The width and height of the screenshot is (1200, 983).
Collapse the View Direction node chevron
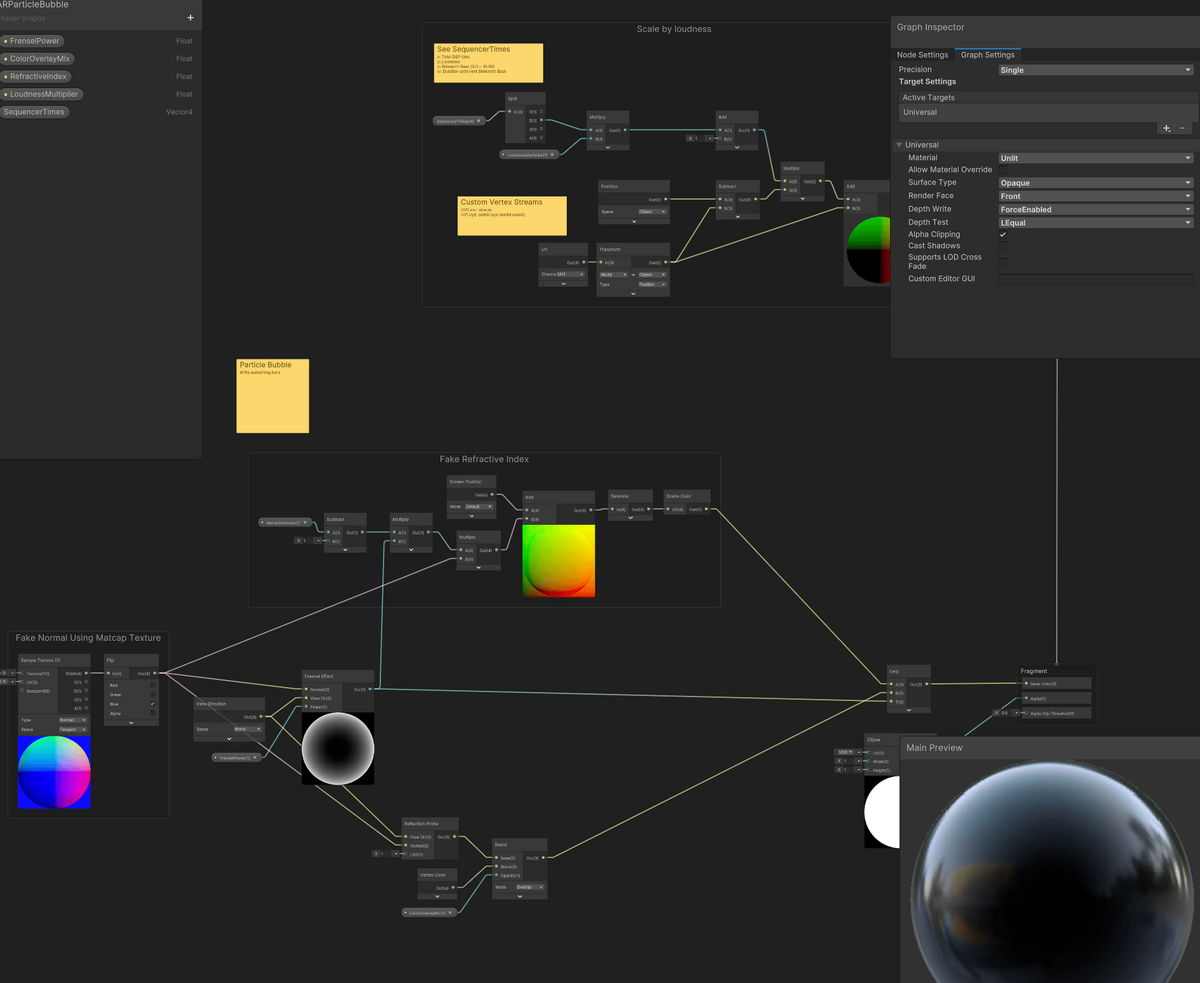click(230, 741)
